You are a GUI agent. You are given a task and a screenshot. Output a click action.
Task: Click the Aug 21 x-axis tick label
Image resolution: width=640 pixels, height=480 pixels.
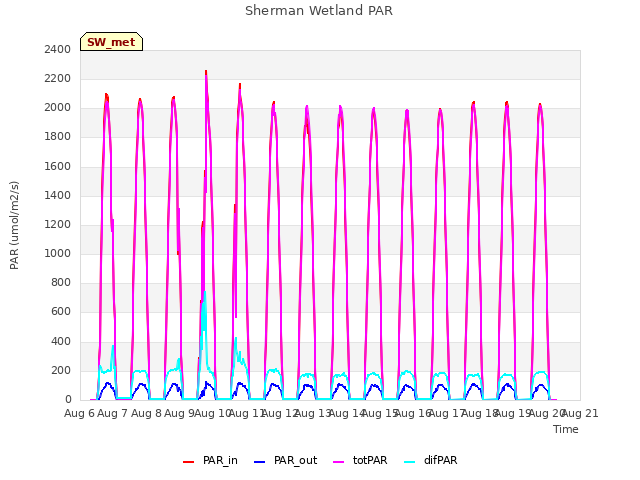click(x=580, y=413)
